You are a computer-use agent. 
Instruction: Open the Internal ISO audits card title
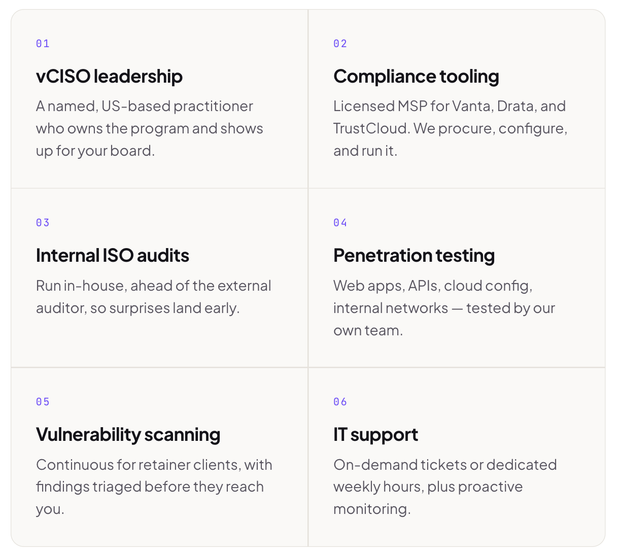112,255
